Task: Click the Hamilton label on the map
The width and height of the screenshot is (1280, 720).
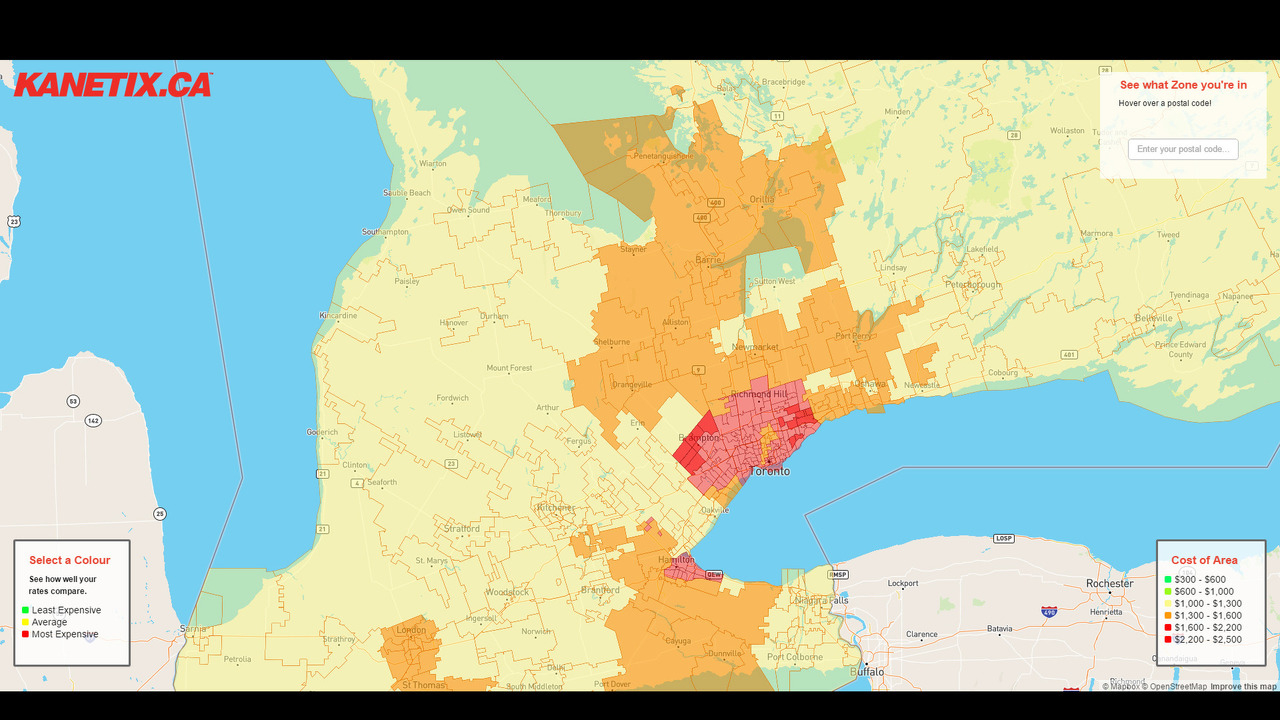Action: pos(674,560)
